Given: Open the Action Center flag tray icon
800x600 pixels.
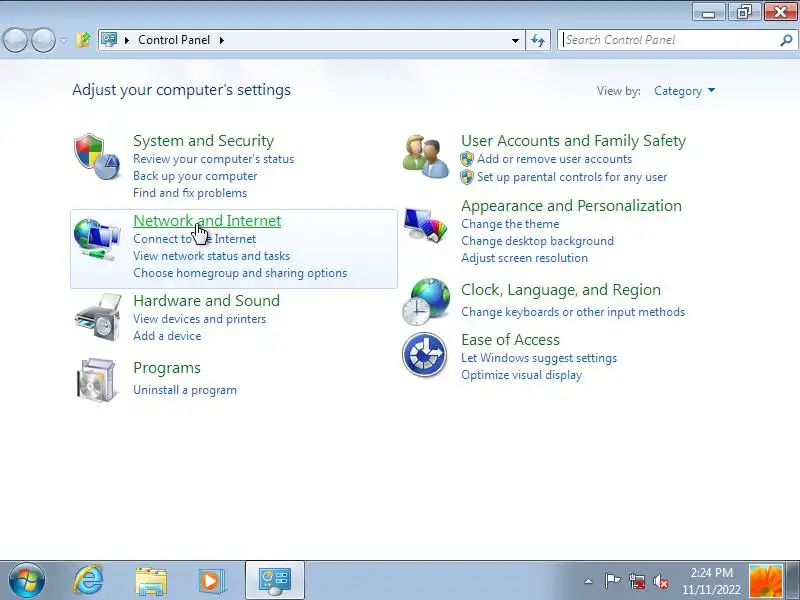Looking at the screenshot, I should coord(612,581).
